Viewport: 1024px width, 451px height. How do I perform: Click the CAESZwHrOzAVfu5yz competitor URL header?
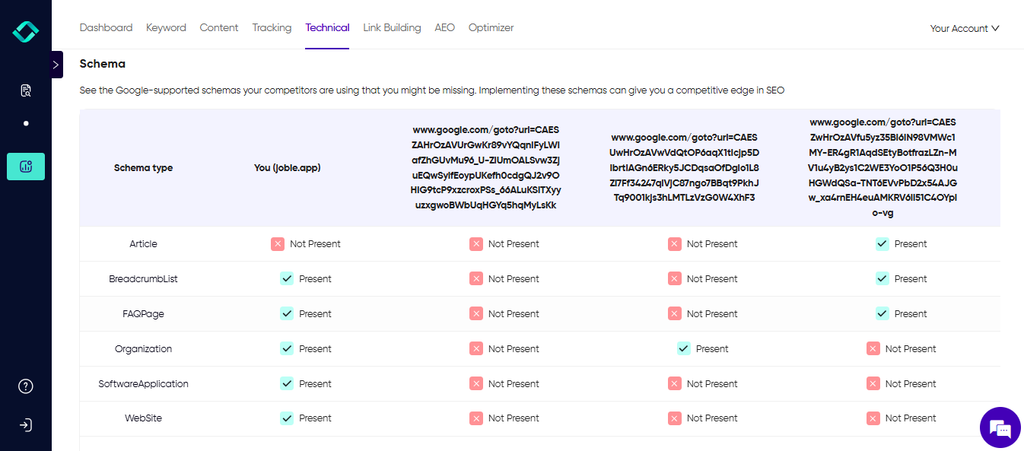coord(883,168)
